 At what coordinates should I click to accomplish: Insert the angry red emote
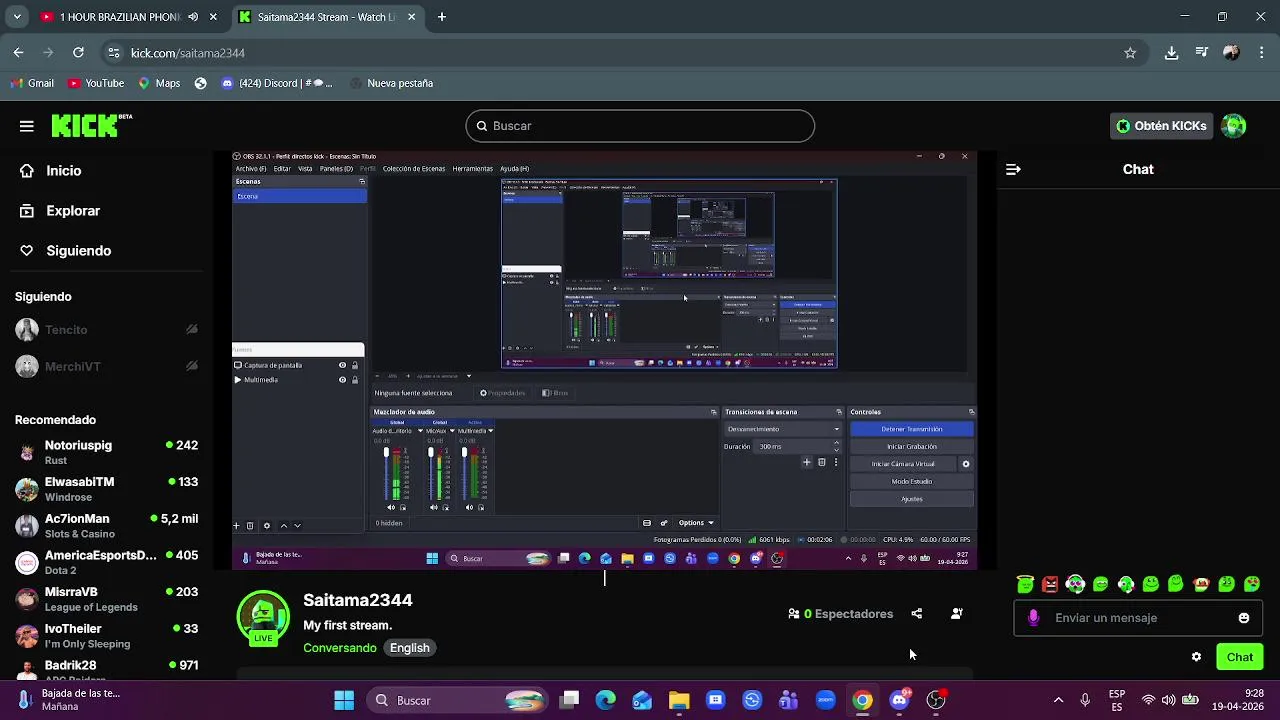[1050, 584]
